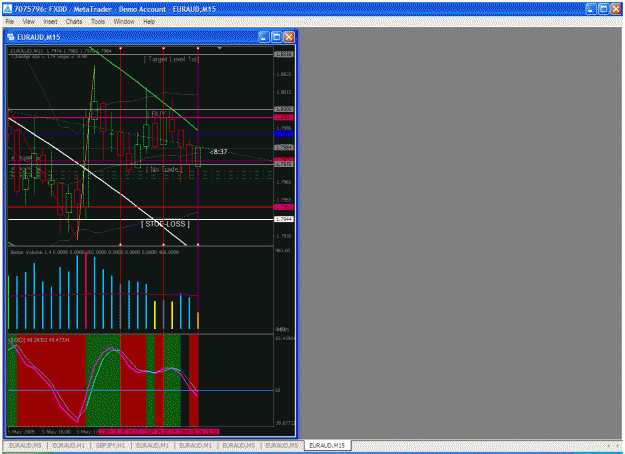
Task: Close the main MetaTrader window
Action: pyautogui.click(x=616, y=9)
